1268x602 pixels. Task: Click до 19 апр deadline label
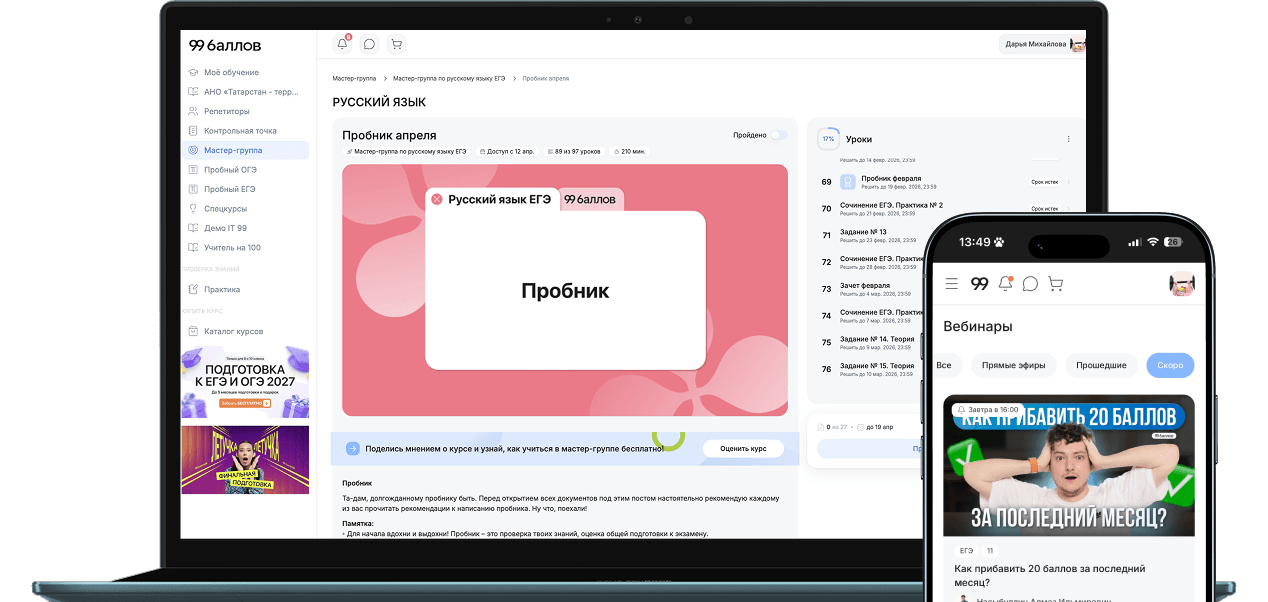[x=881, y=427]
